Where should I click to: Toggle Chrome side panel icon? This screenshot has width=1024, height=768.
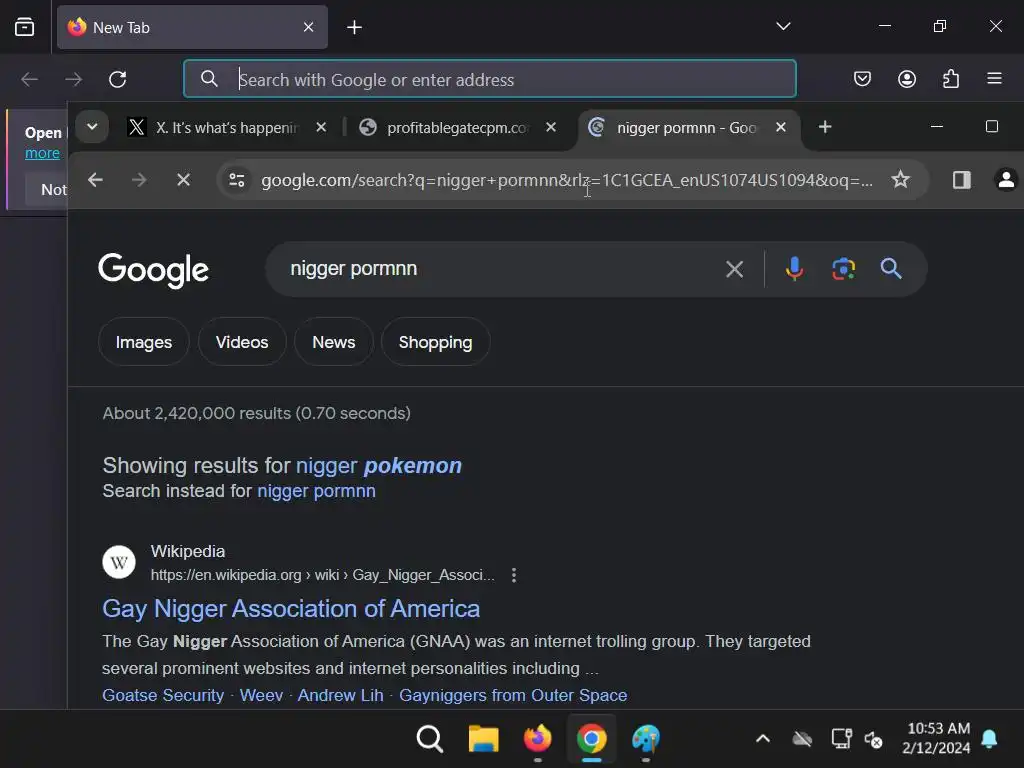pos(961,180)
